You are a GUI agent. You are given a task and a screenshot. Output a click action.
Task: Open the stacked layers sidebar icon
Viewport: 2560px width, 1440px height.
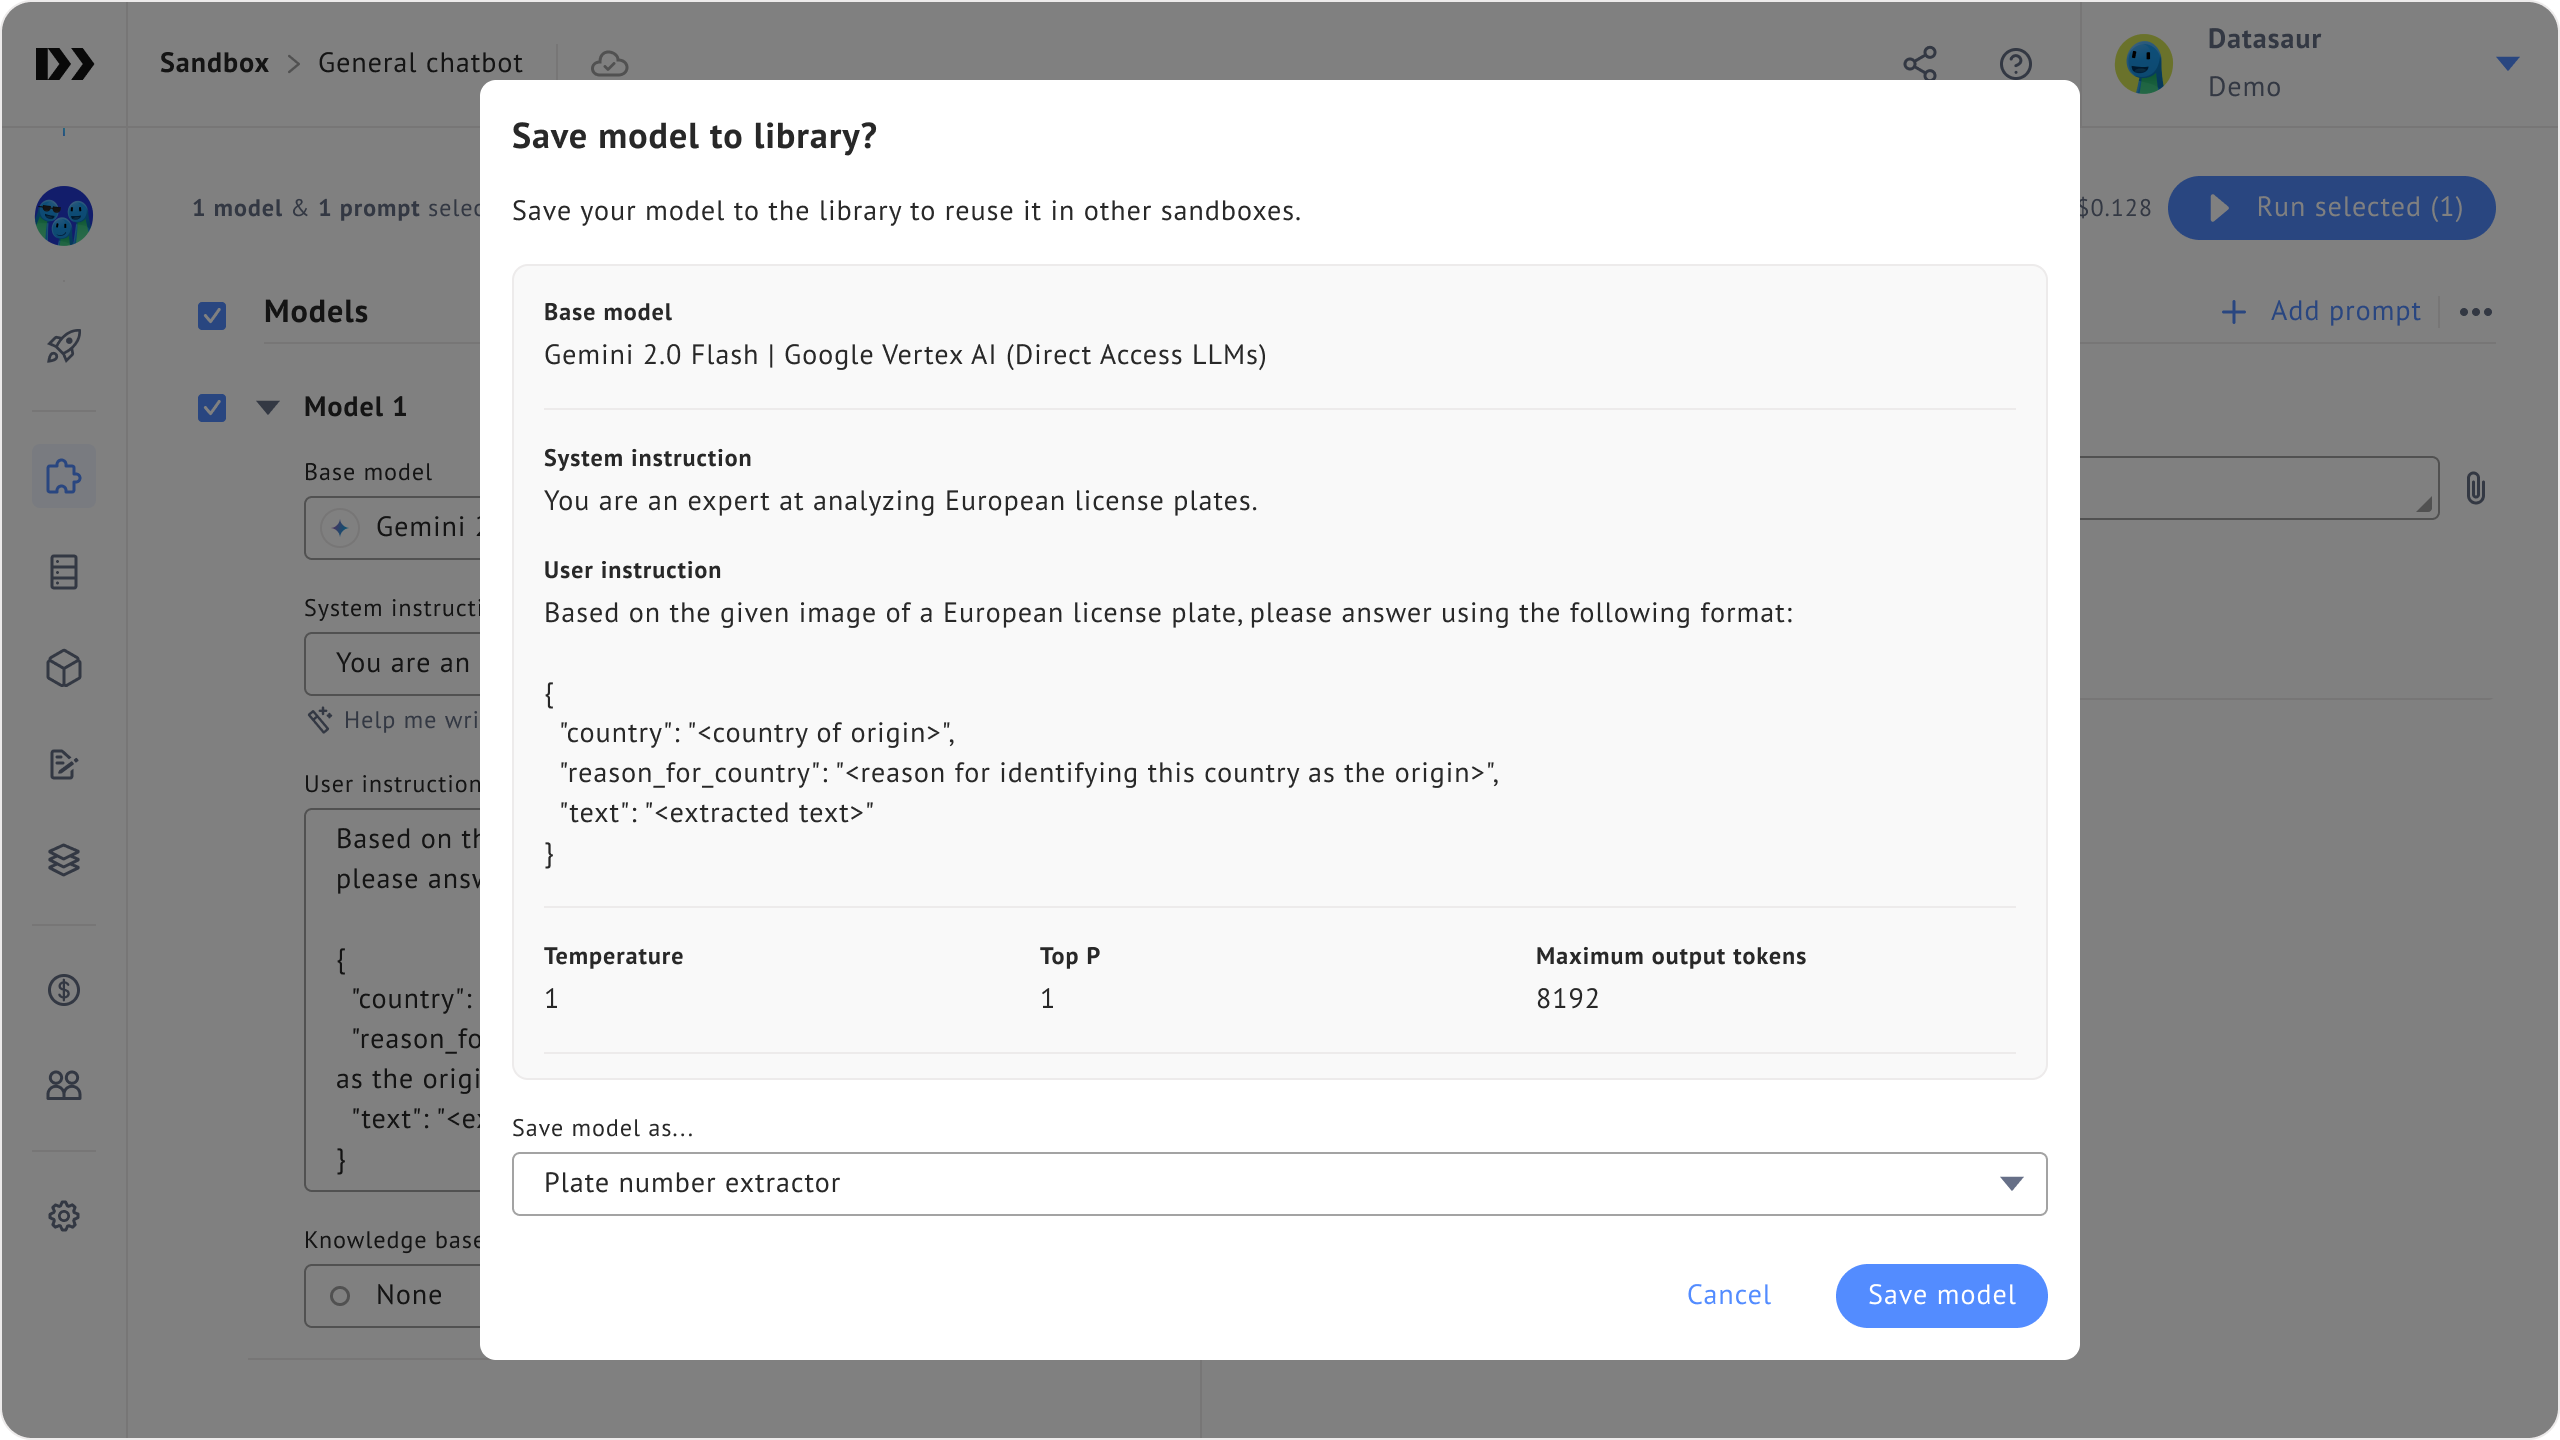click(64, 860)
